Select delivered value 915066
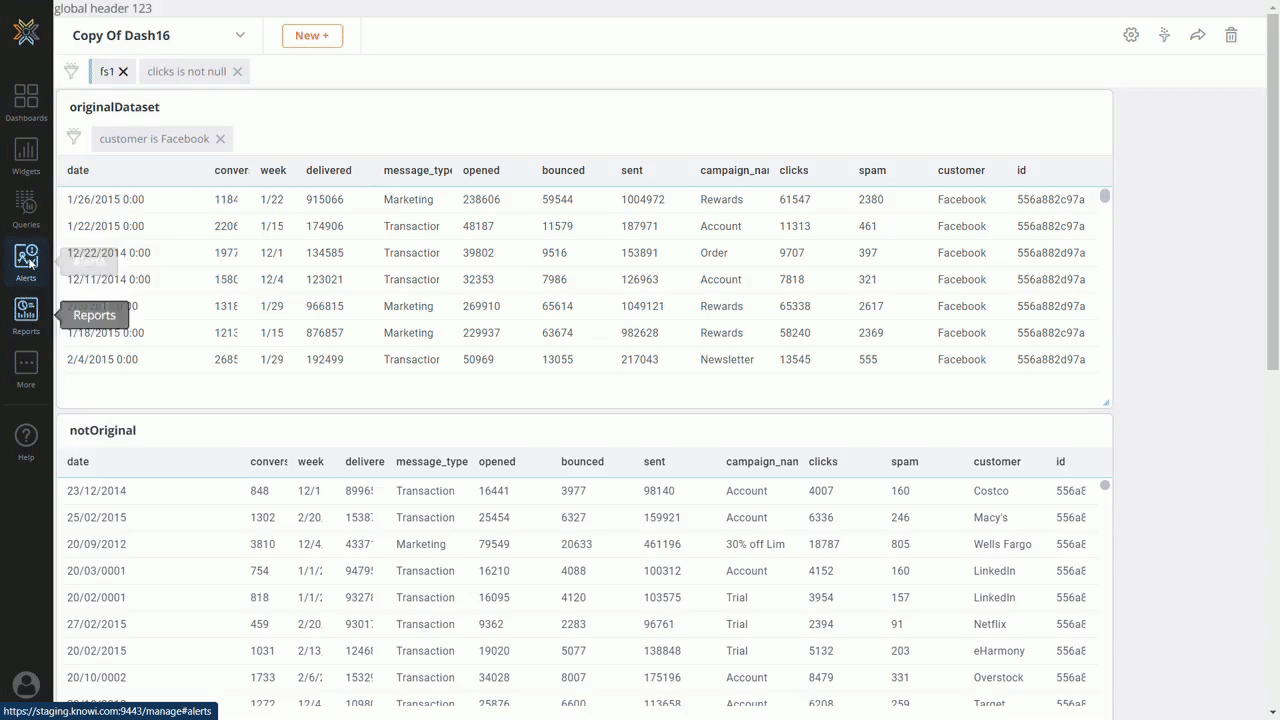The width and height of the screenshot is (1280, 720). click(325, 199)
